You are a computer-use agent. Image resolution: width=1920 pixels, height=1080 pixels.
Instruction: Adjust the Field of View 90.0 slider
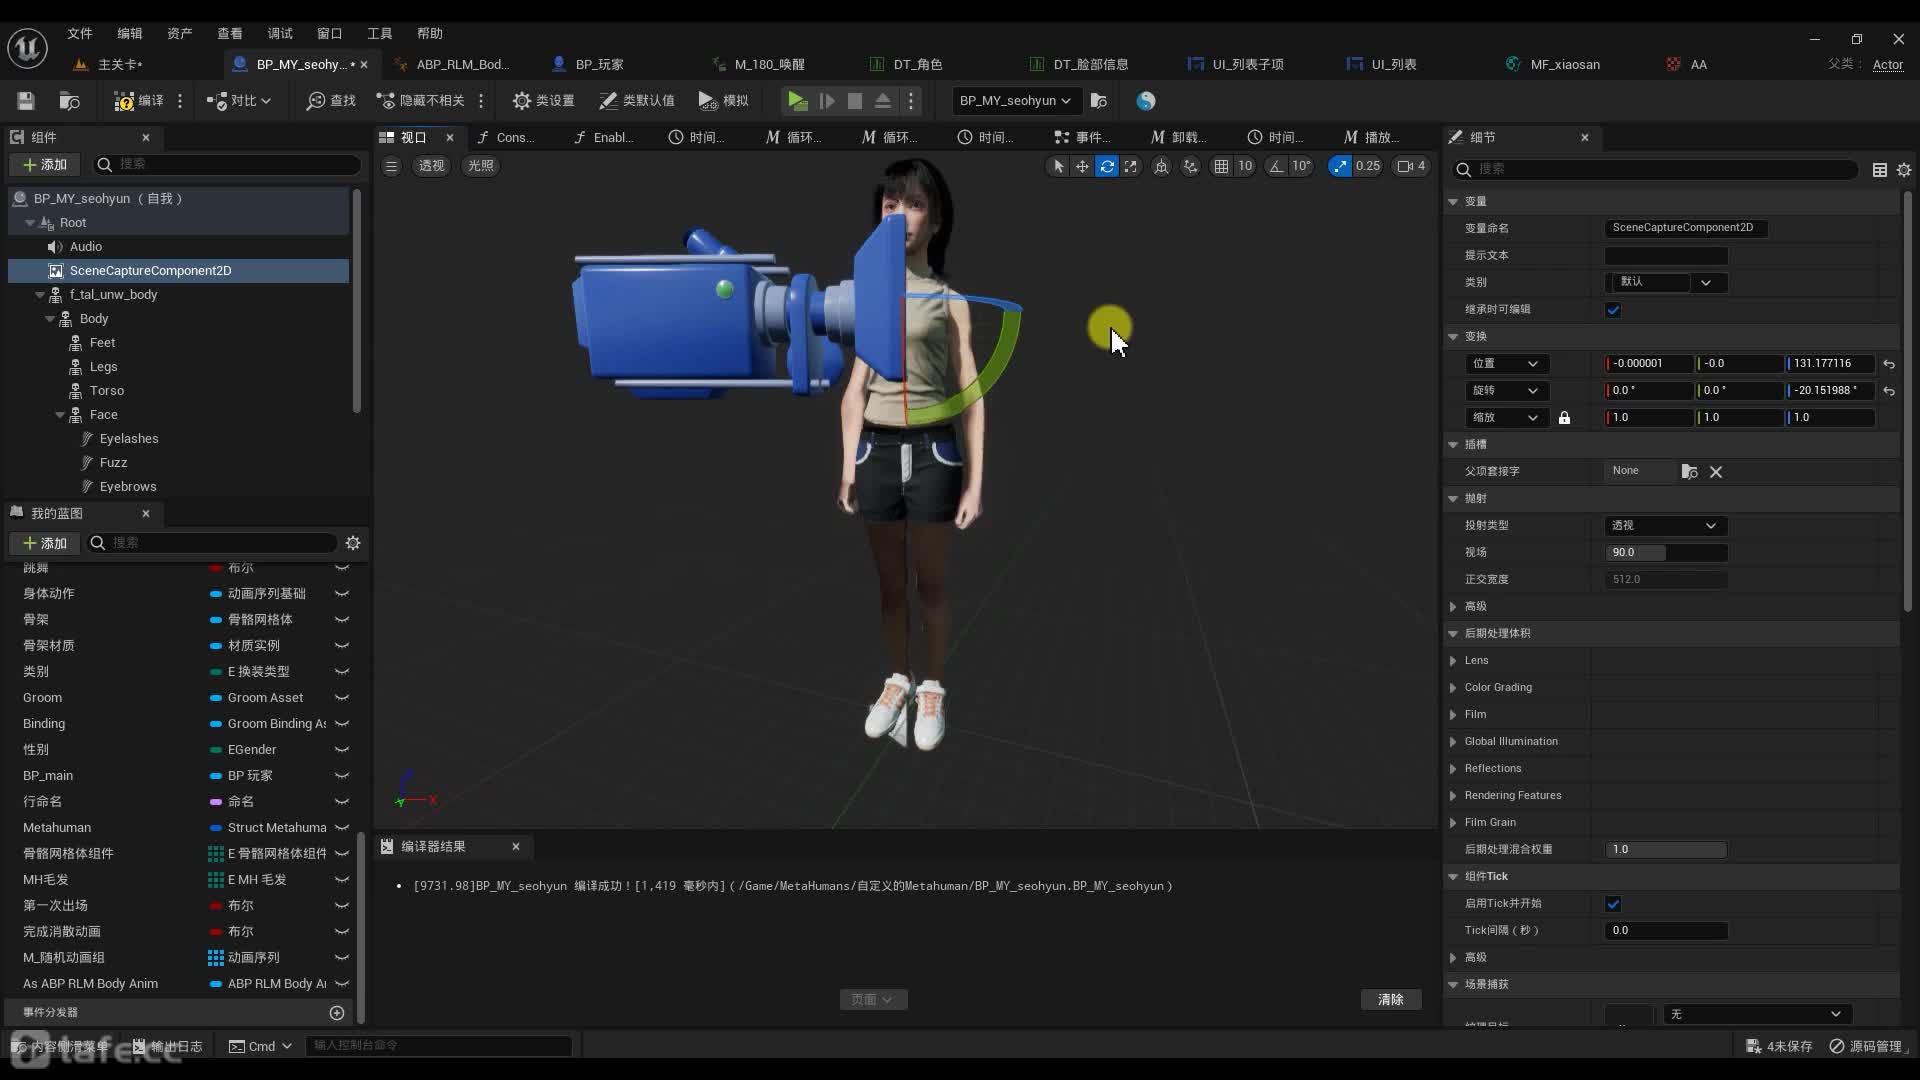[x=1666, y=553]
